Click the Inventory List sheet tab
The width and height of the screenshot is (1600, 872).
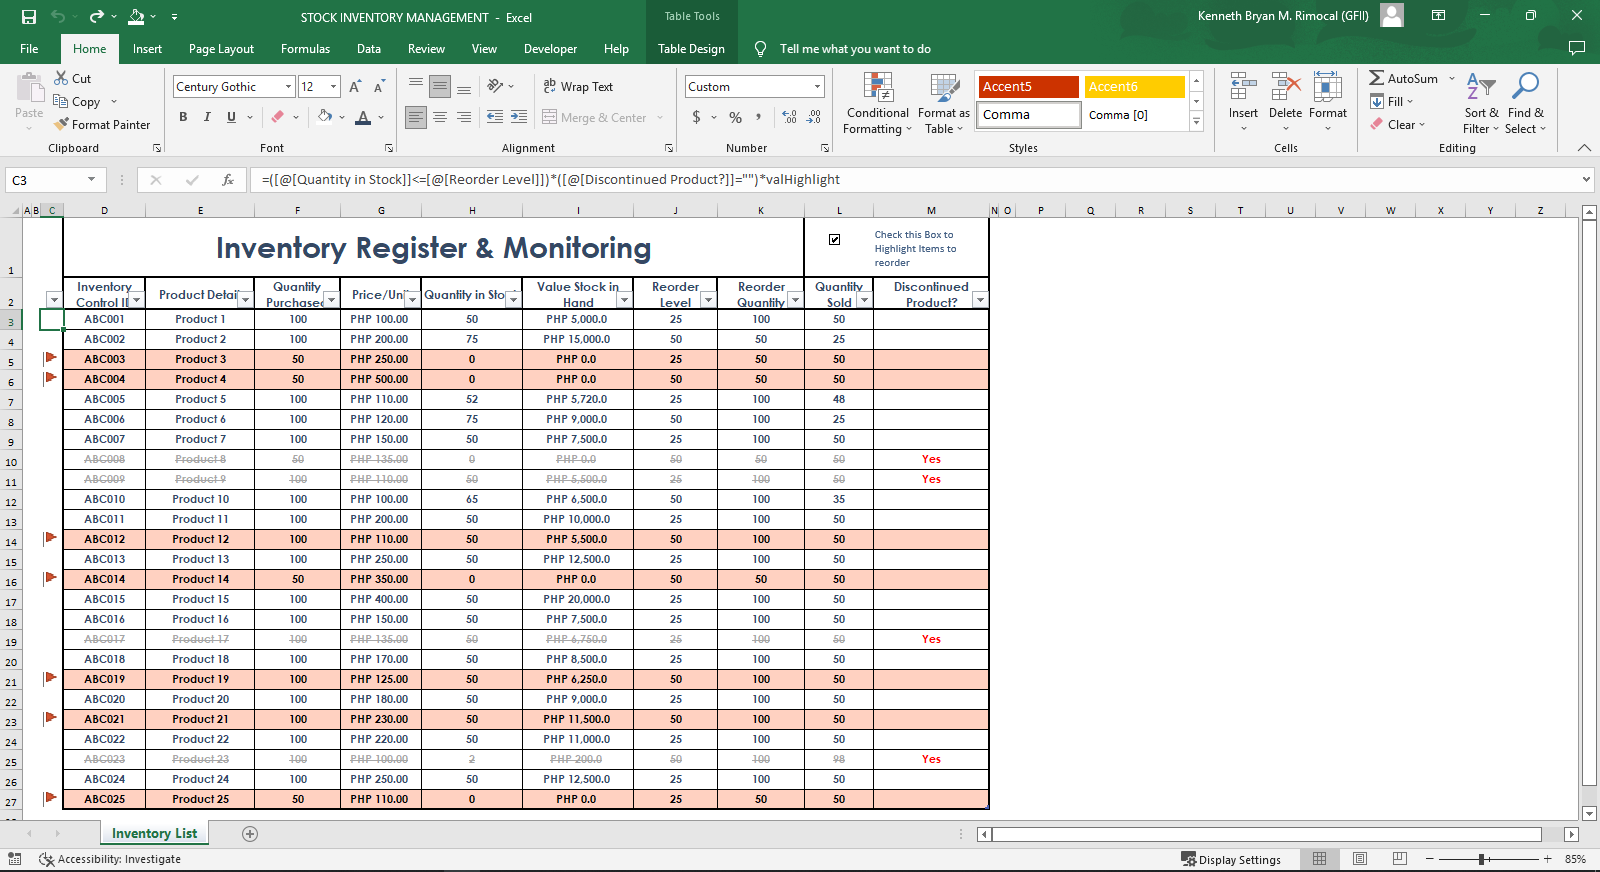click(154, 834)
